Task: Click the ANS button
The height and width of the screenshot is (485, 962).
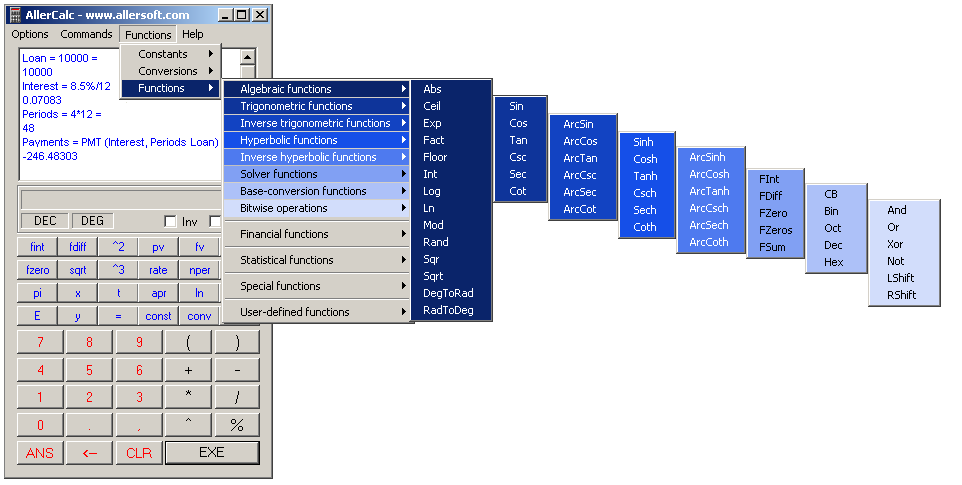Action: pos(40,453)
